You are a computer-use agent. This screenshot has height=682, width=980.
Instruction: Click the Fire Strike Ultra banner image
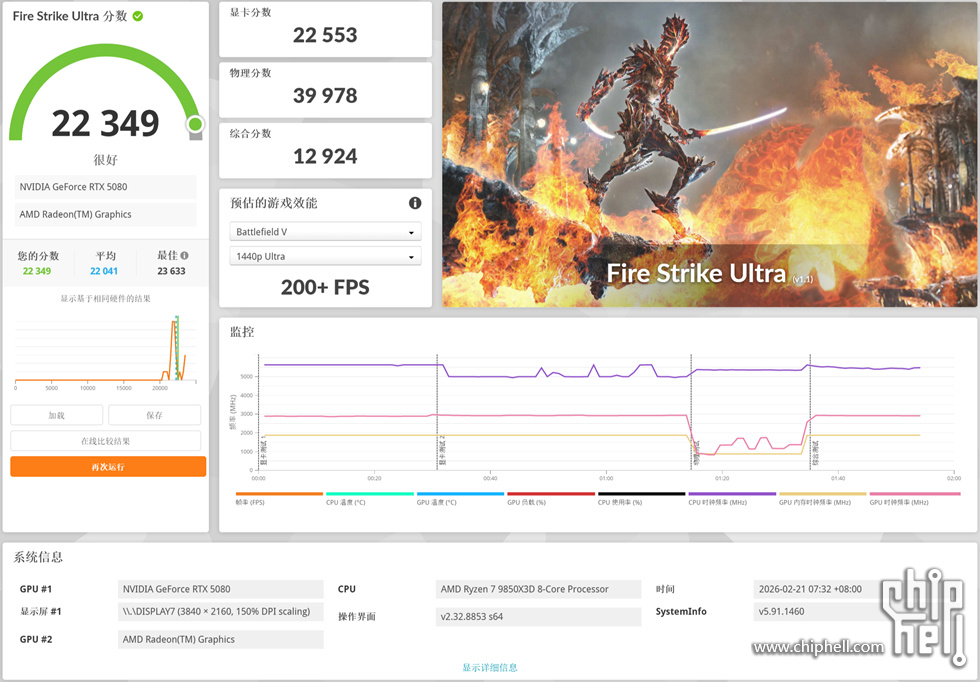(x=710, y=154)
